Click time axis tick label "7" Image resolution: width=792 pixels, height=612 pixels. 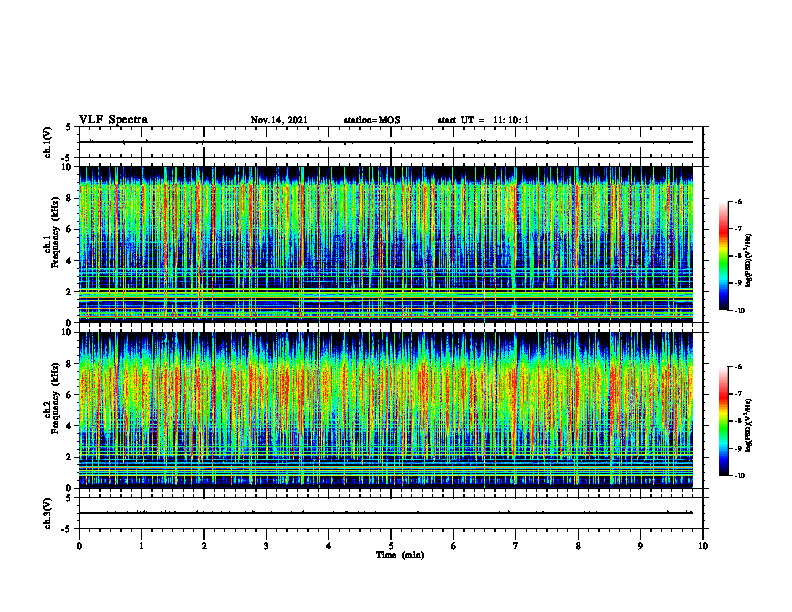pos(516,546)
